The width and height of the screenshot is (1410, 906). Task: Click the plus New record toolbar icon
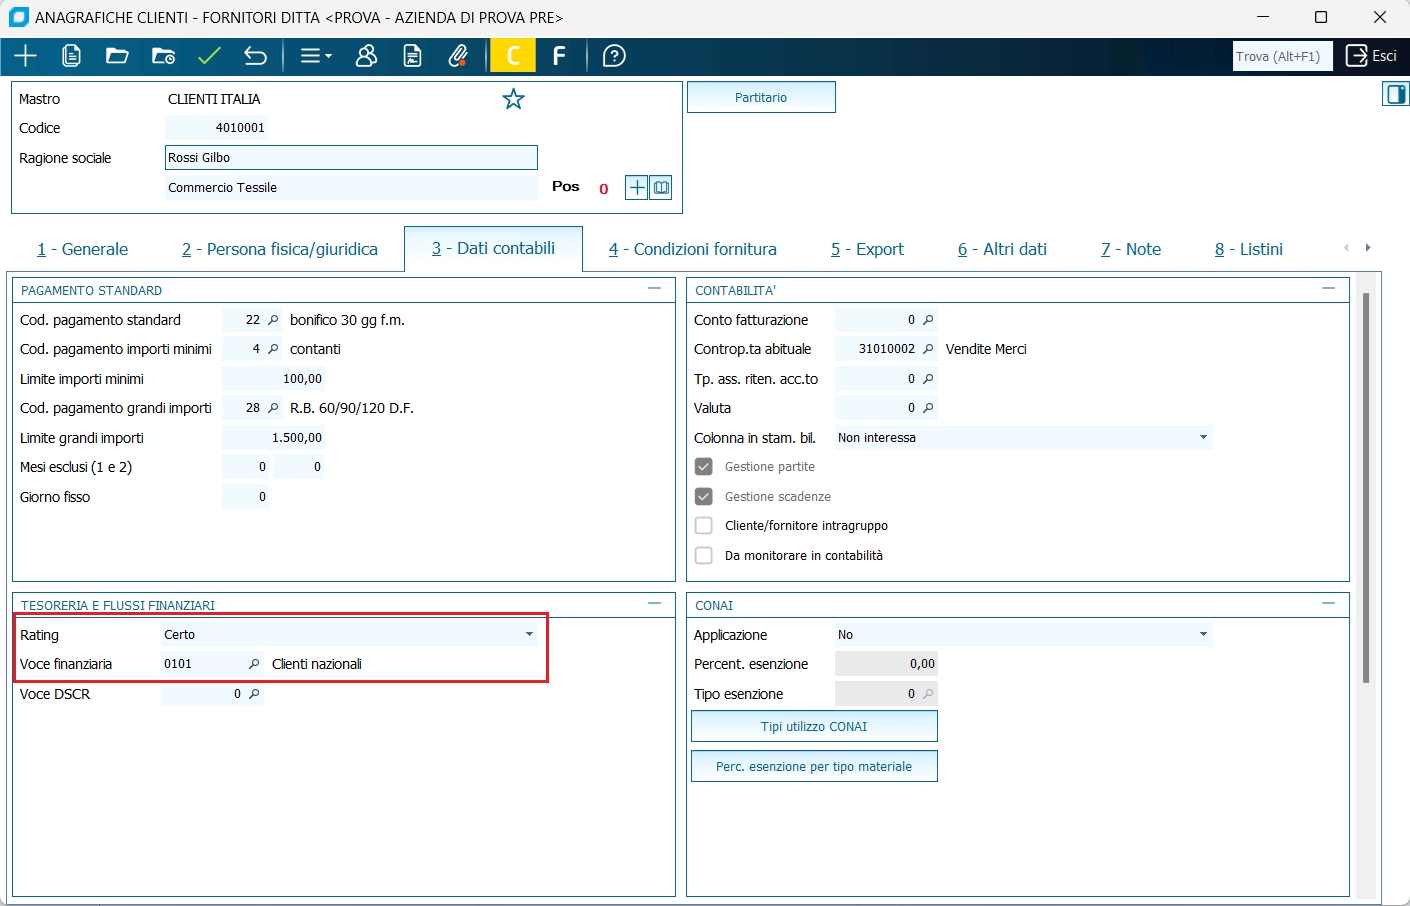25,56
